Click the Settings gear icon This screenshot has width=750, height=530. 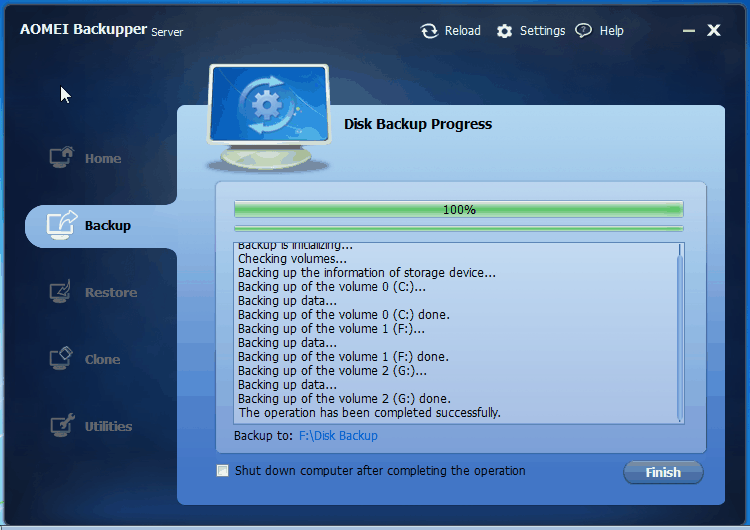(504, 31)
